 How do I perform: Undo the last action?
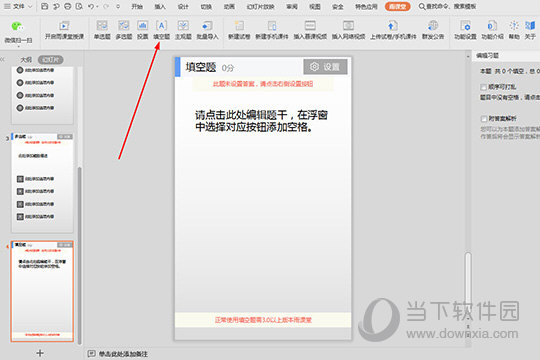(91, 6)
